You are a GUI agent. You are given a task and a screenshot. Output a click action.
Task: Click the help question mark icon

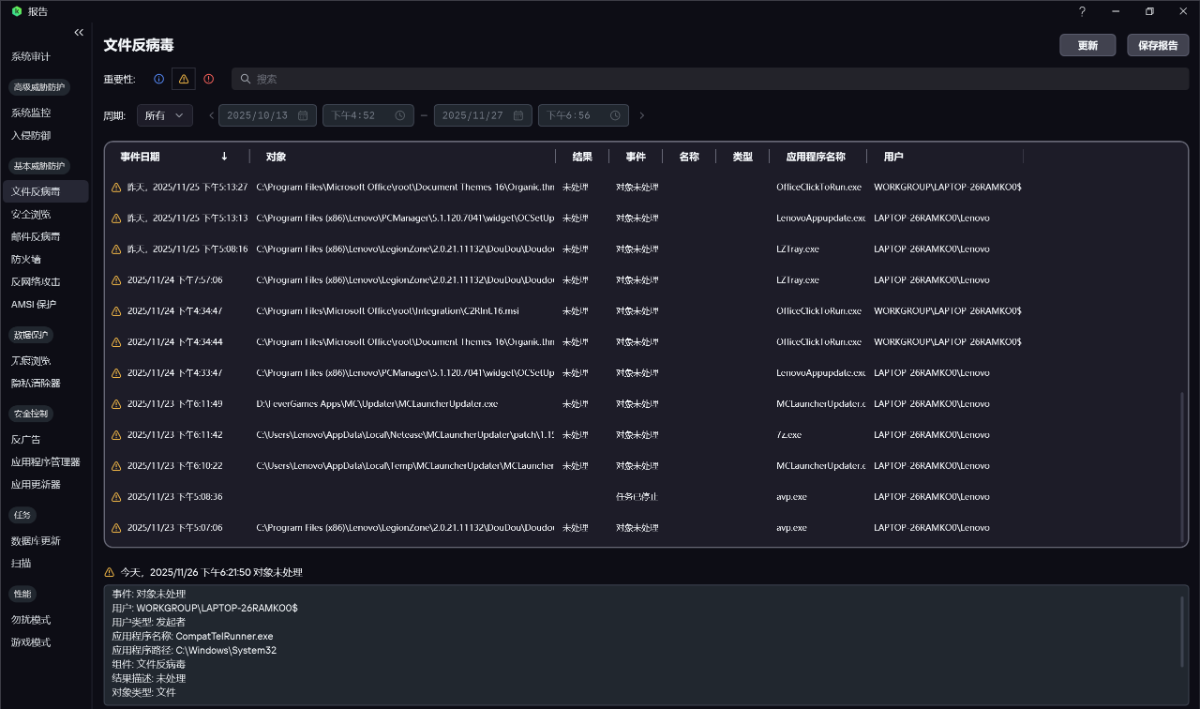pyautogui.click(x=1082, y=11)
